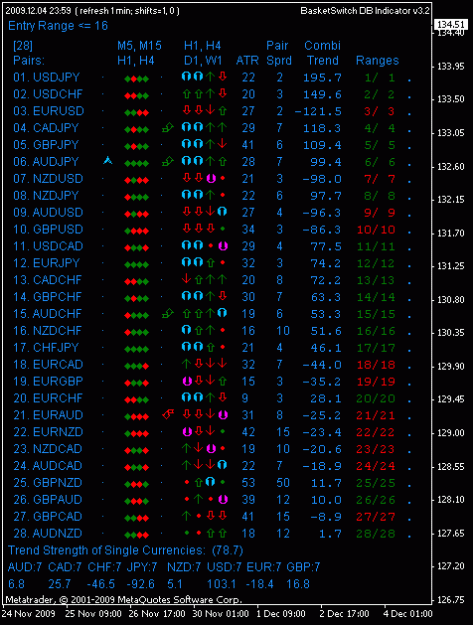Click the USD strength value 103.1
473x625 pixels.
coord(221,584)
